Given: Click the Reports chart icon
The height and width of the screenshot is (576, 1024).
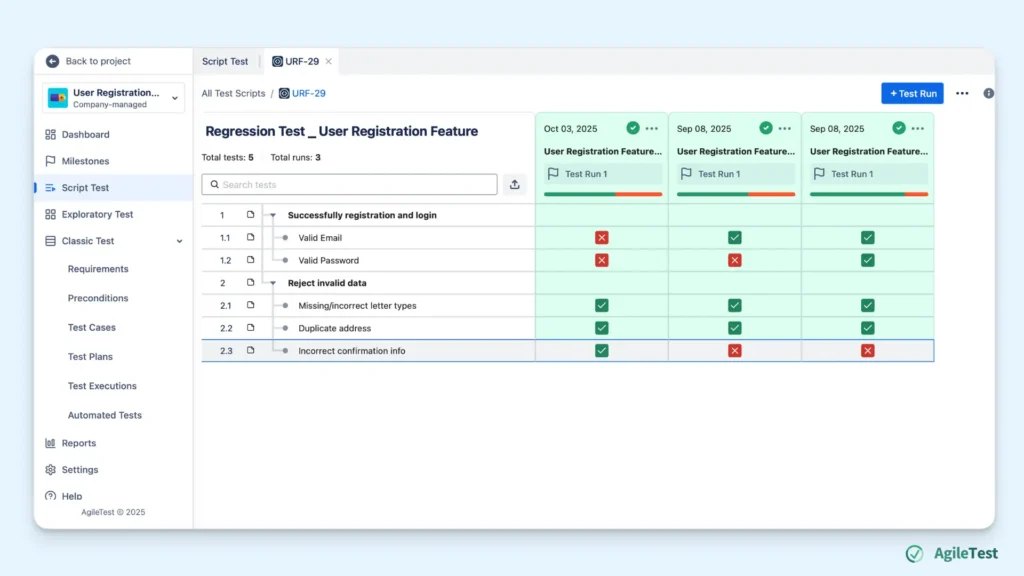Looking at the screenshot, I should (50, 443).
